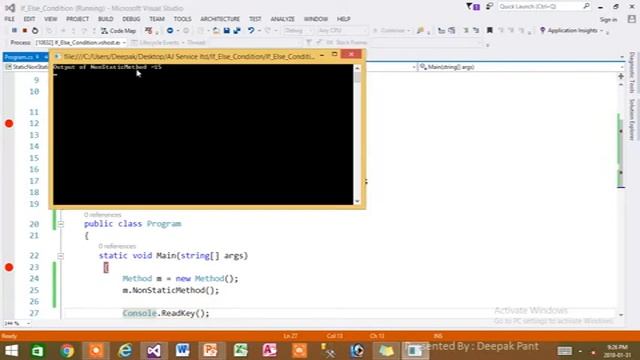Open the ARCHITECTURE menu
This screenshot has height=360, width=640.
(x=220, y=19)
